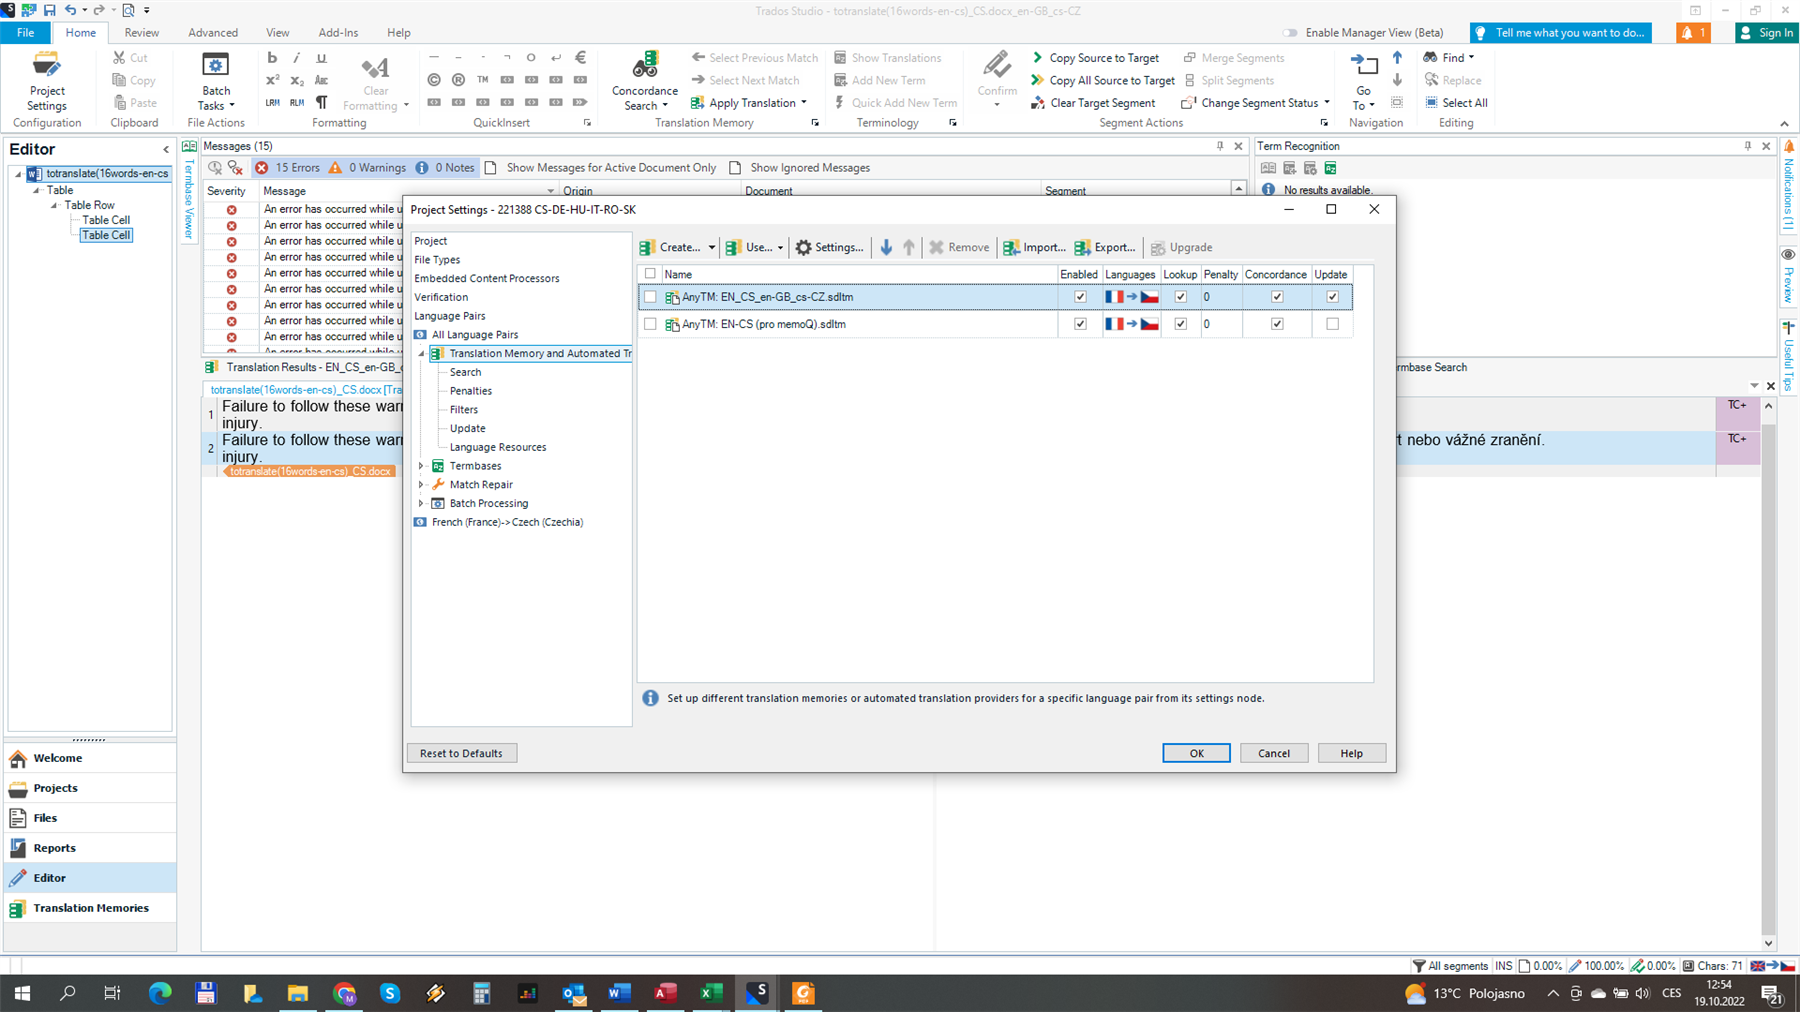Select row checkbox for EN-CS (pro memoQ).sdltm
The height and width of the screenshot is (1012, 1800).
pos(650,324)
